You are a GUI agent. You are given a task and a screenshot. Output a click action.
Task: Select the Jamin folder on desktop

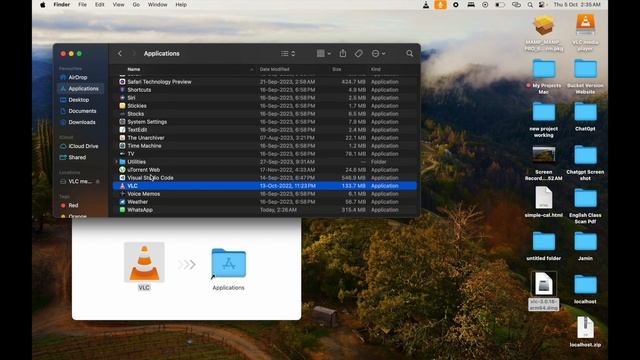click(585, 246)
